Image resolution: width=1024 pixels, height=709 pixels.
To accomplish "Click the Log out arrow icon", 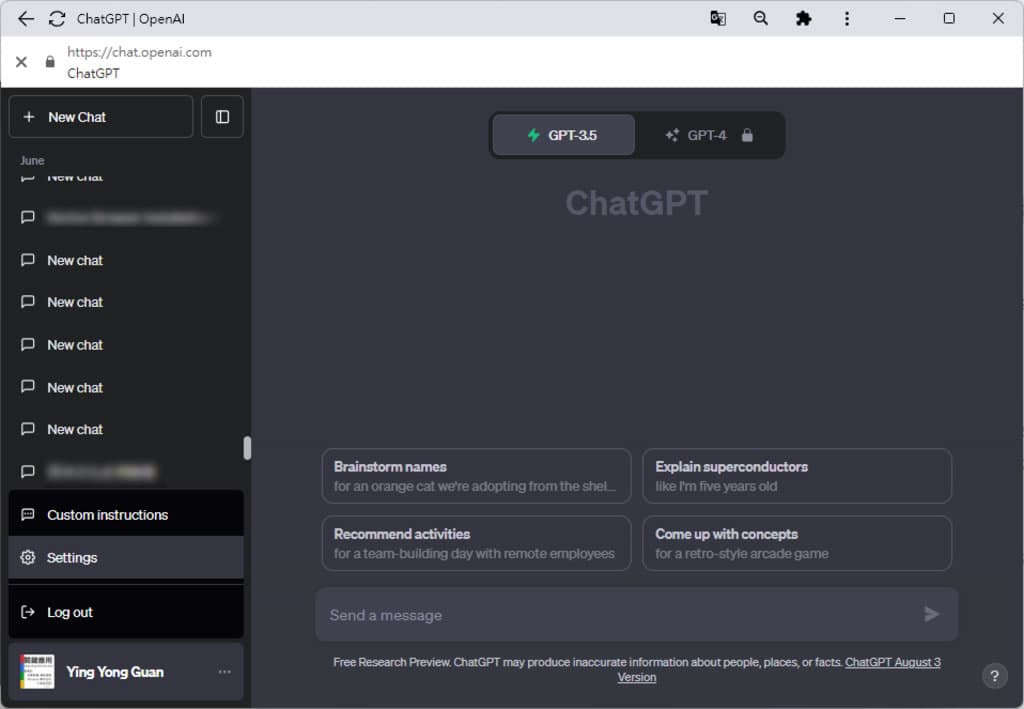I will click(x=27, y=612).
